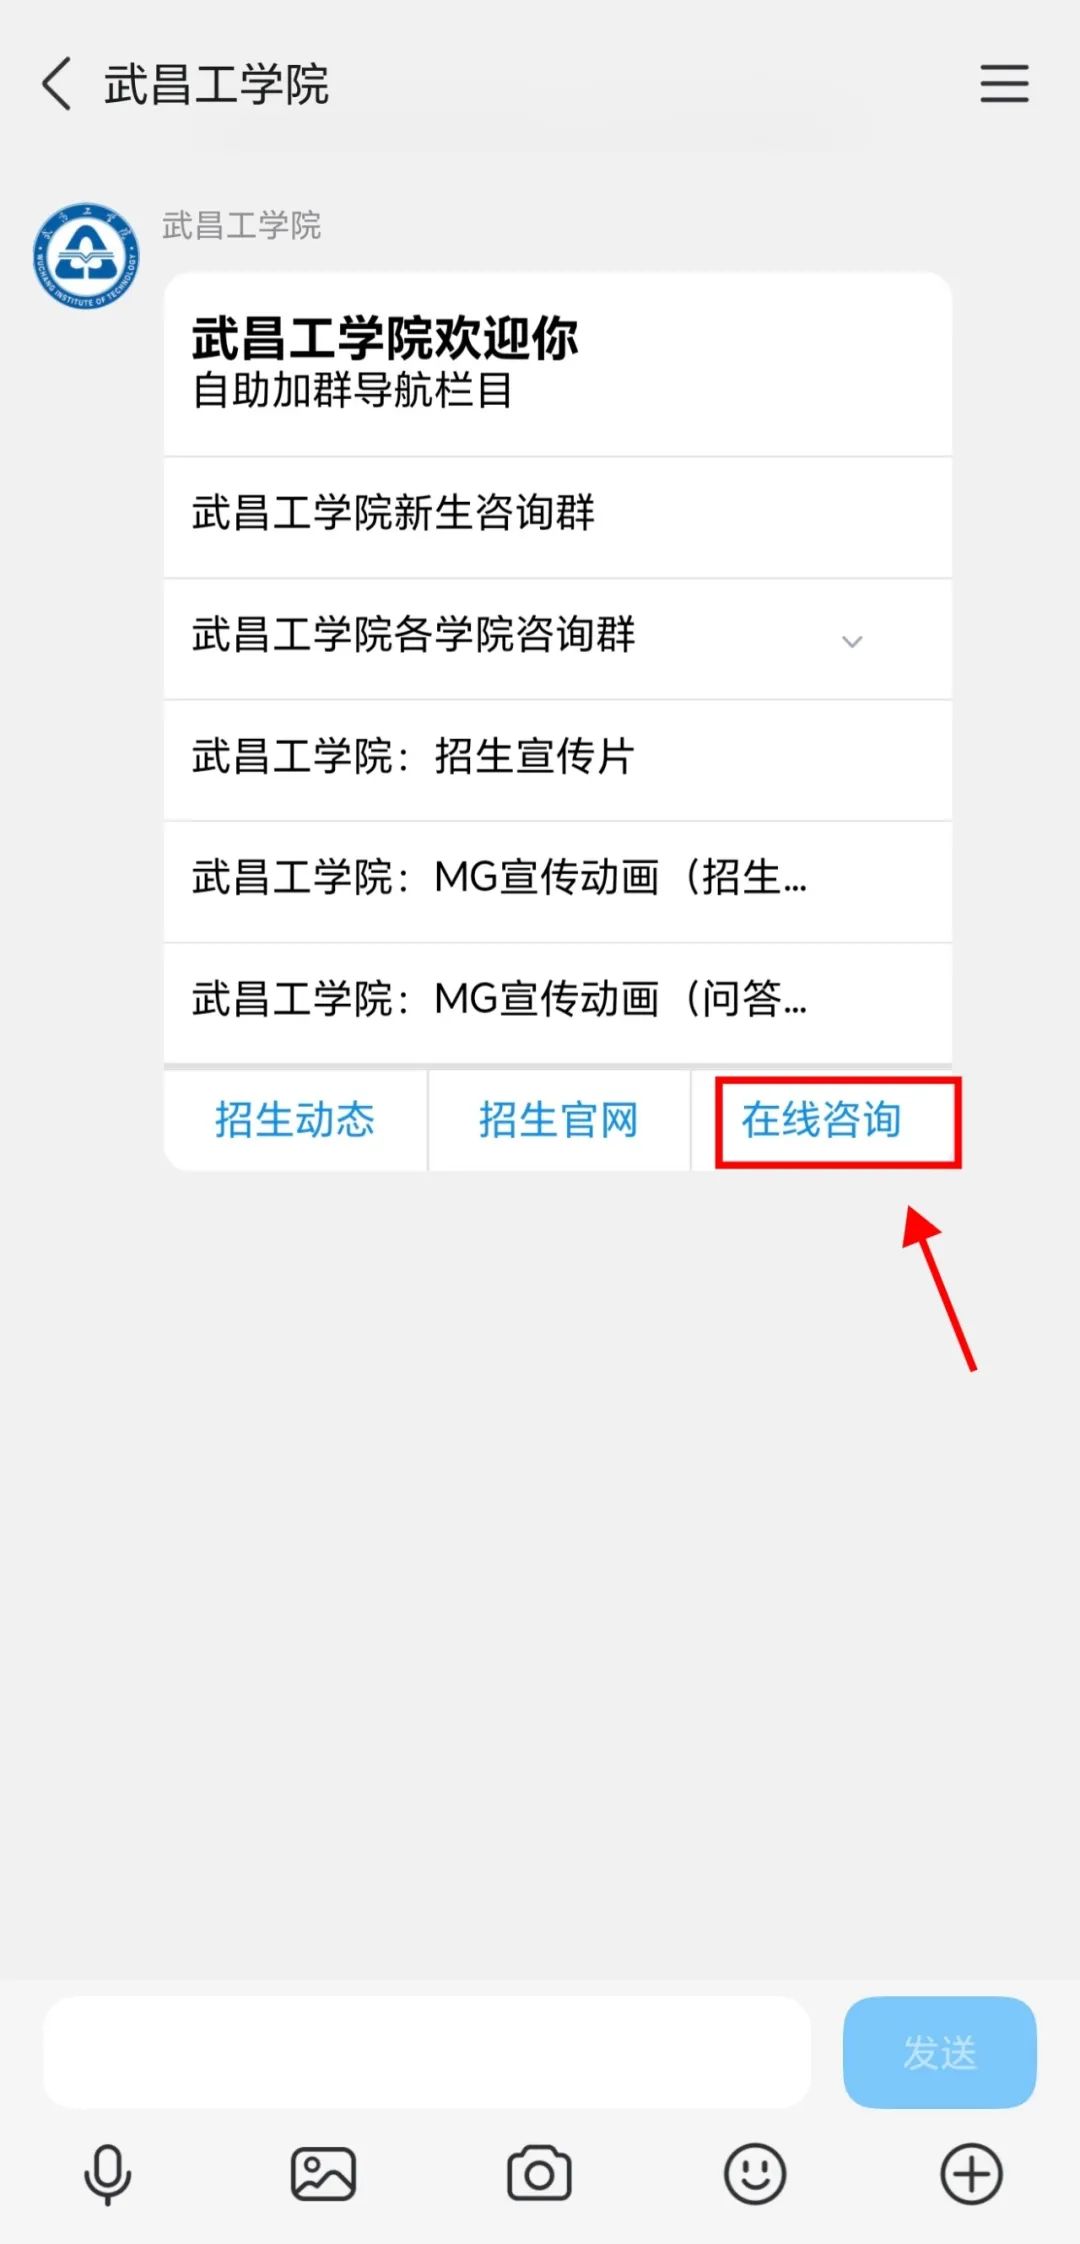Viewport: 1080px width, 2244px height.
Task: Launch the camera icon
Action: [x=539, y=2174]
